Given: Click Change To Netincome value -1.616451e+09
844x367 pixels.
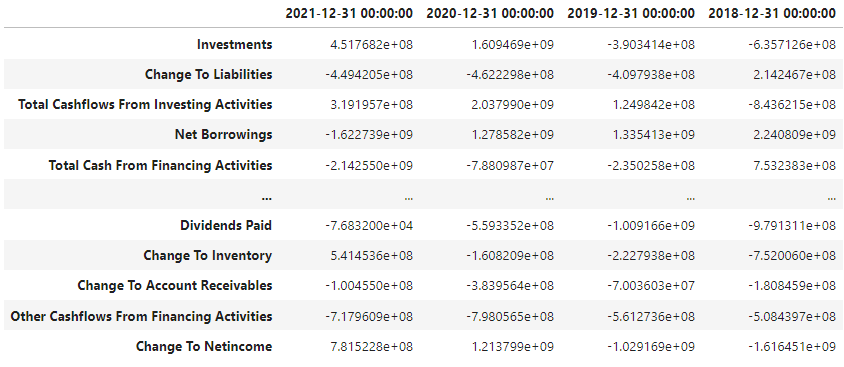Looking at the screenshot, I should [x=792, y=346].
